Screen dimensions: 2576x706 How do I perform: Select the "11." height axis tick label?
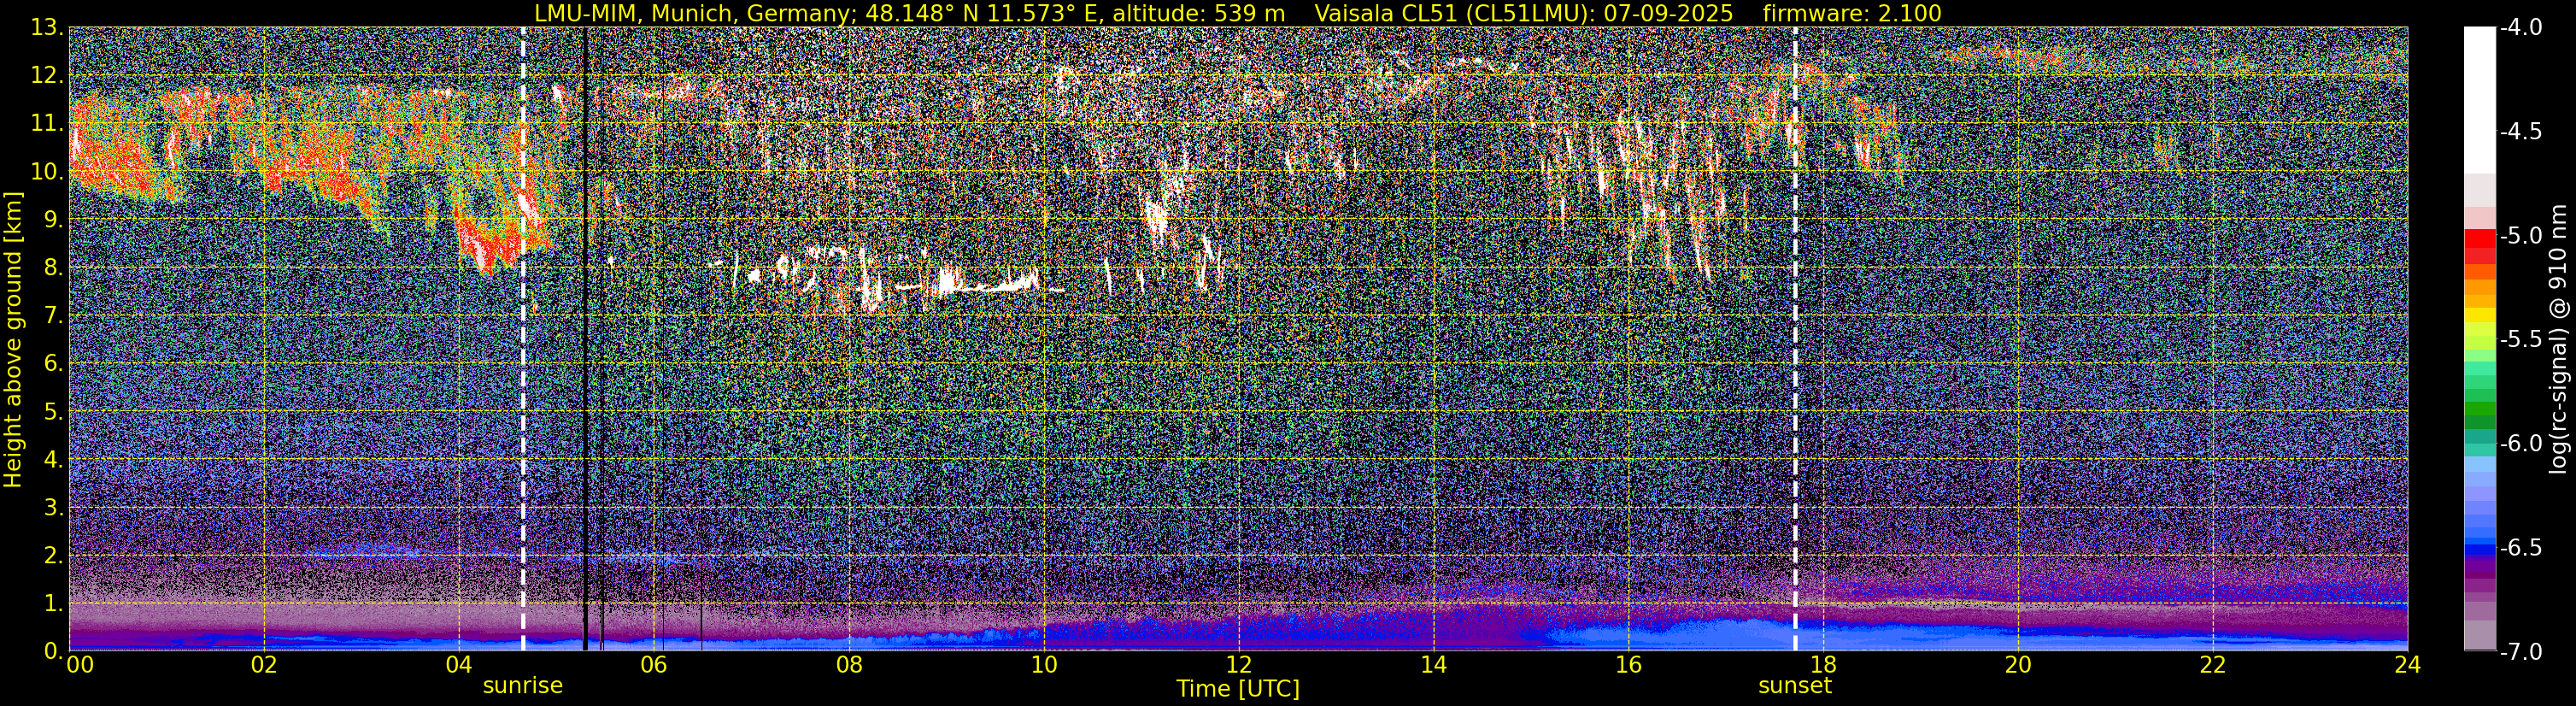[x=48, y=123]
